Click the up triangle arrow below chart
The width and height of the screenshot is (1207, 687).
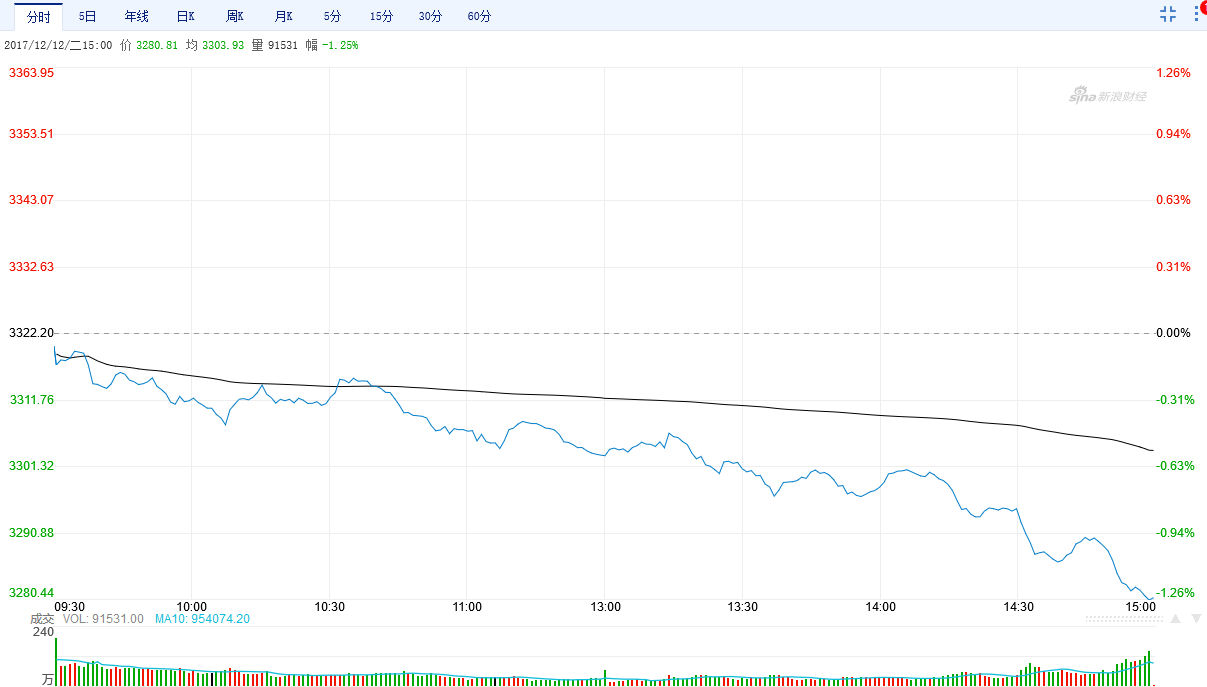click(1176, 620)
